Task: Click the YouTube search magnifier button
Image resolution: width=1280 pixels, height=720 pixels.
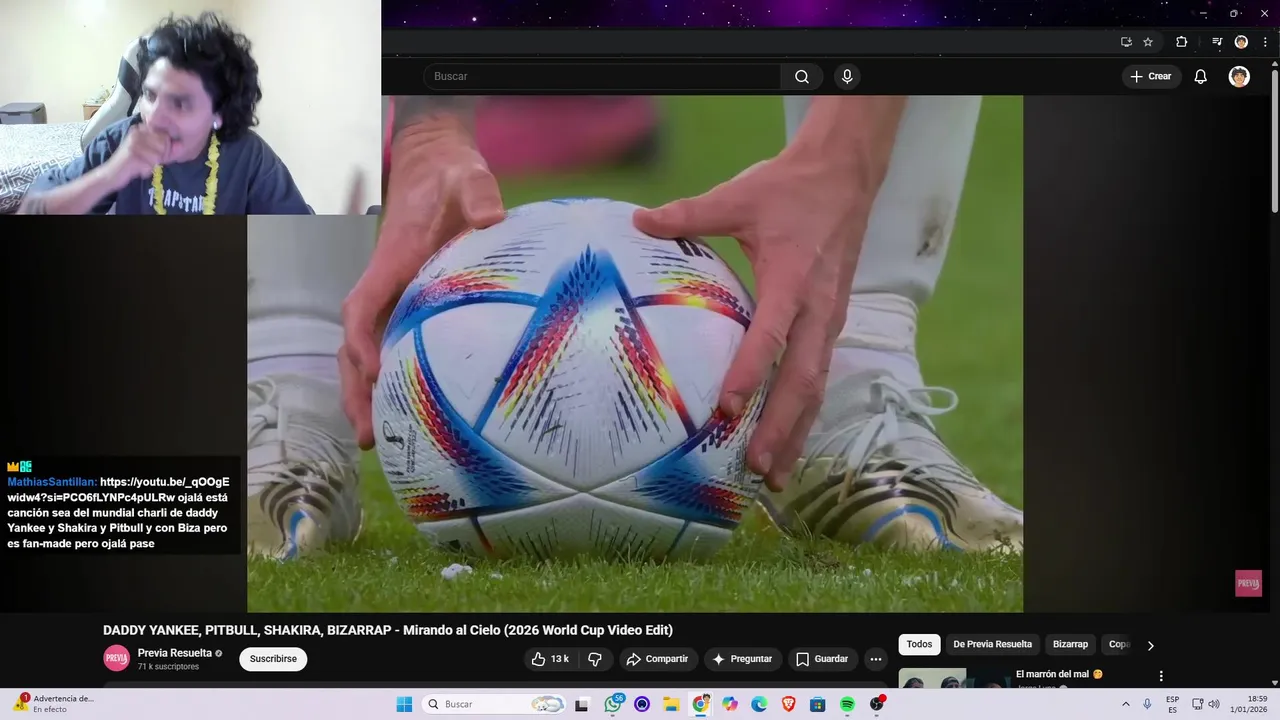Action: 802,77
